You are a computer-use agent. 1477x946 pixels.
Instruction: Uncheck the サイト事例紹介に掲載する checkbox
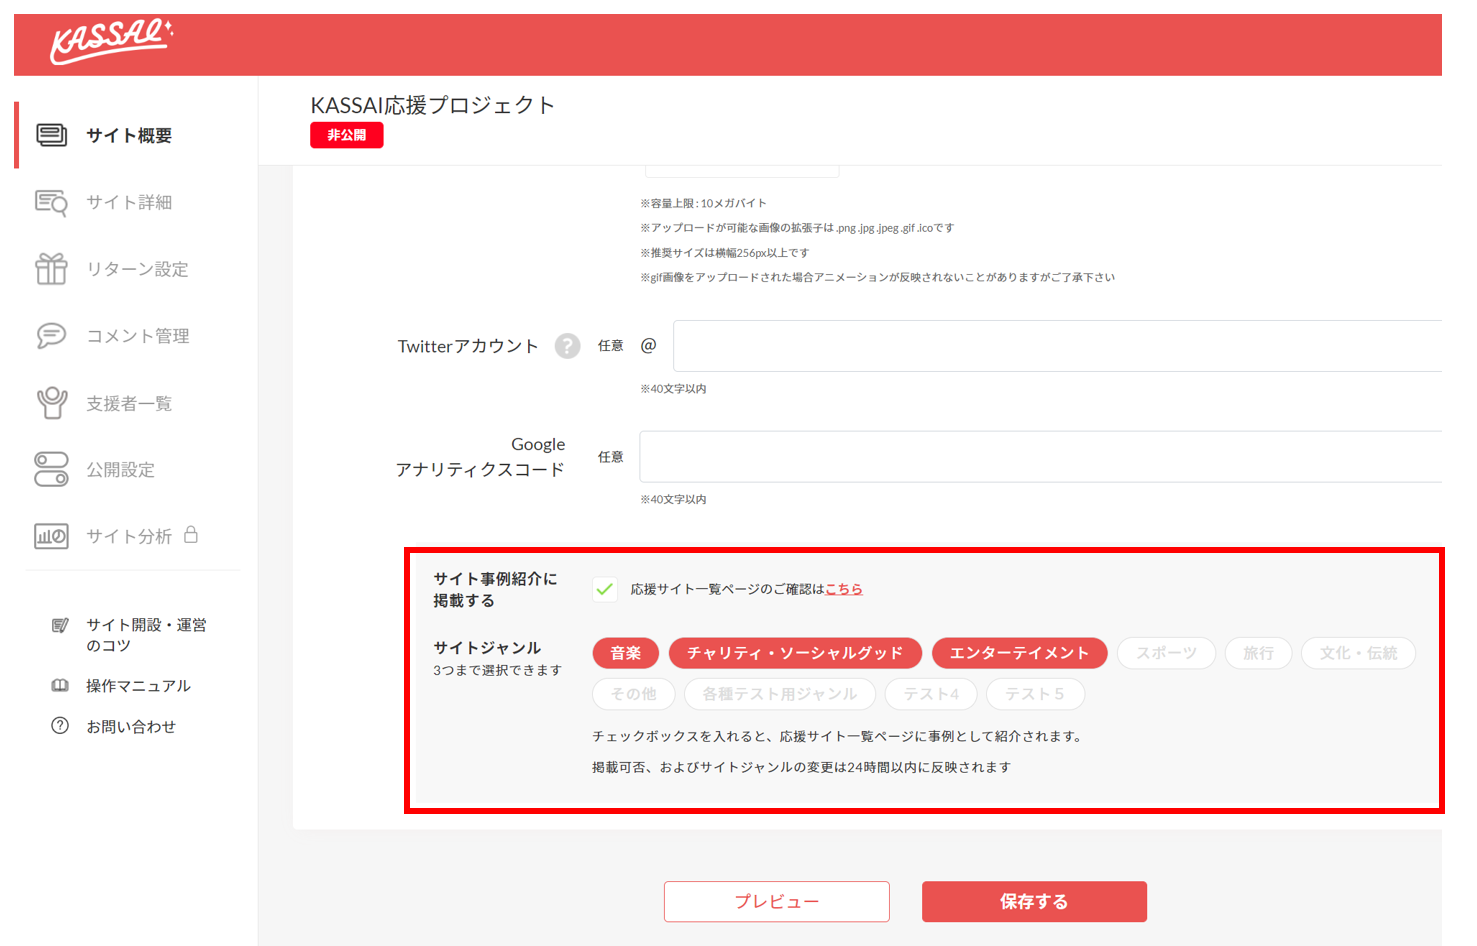pos(604,589)
